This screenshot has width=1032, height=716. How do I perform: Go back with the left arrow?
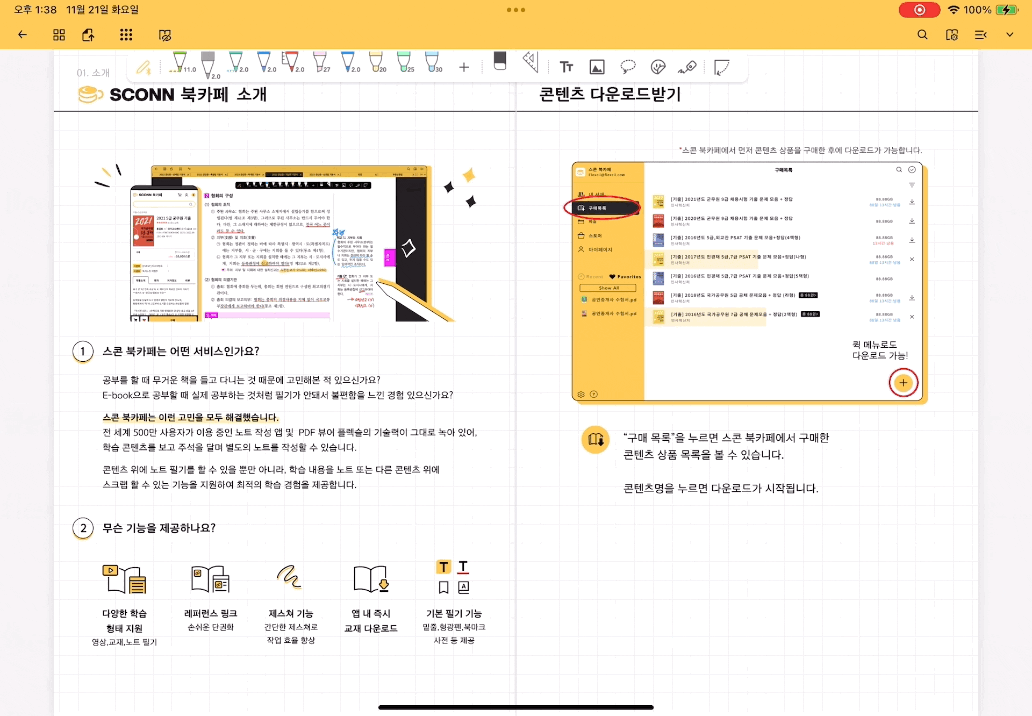point(22,35)
